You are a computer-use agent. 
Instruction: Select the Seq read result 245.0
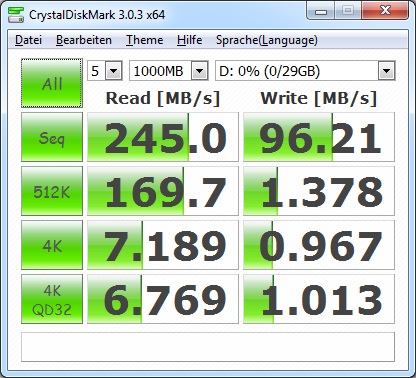click(163, 137)
